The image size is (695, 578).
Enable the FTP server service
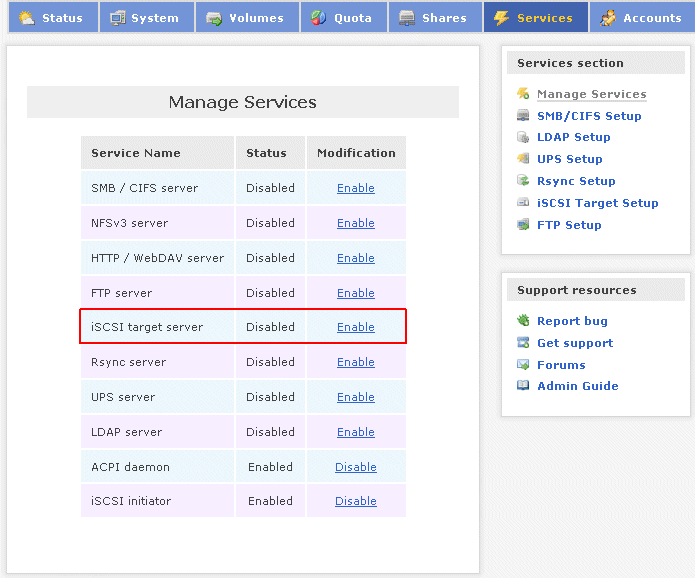point(356,293)
